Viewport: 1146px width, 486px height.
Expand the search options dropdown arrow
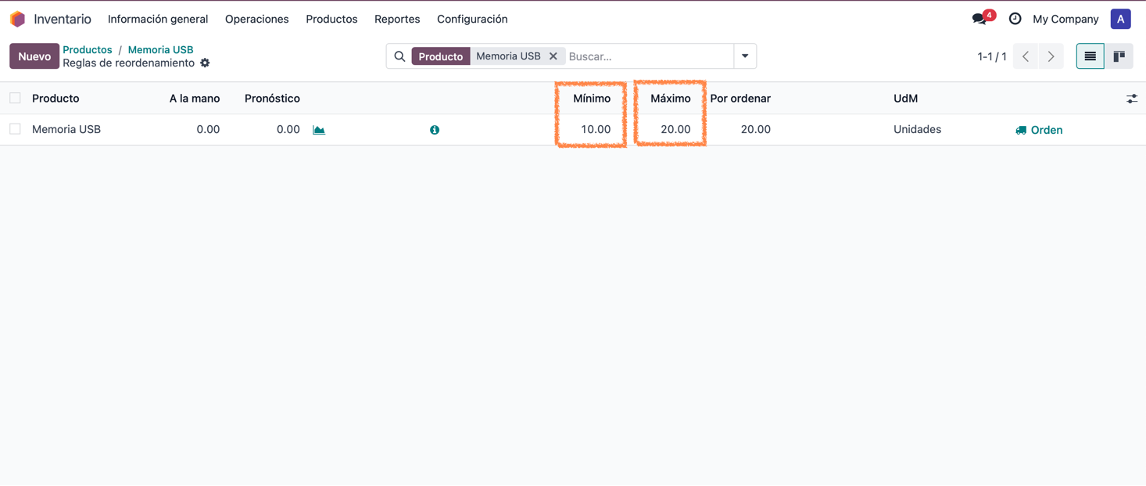[x=745, y=56]
